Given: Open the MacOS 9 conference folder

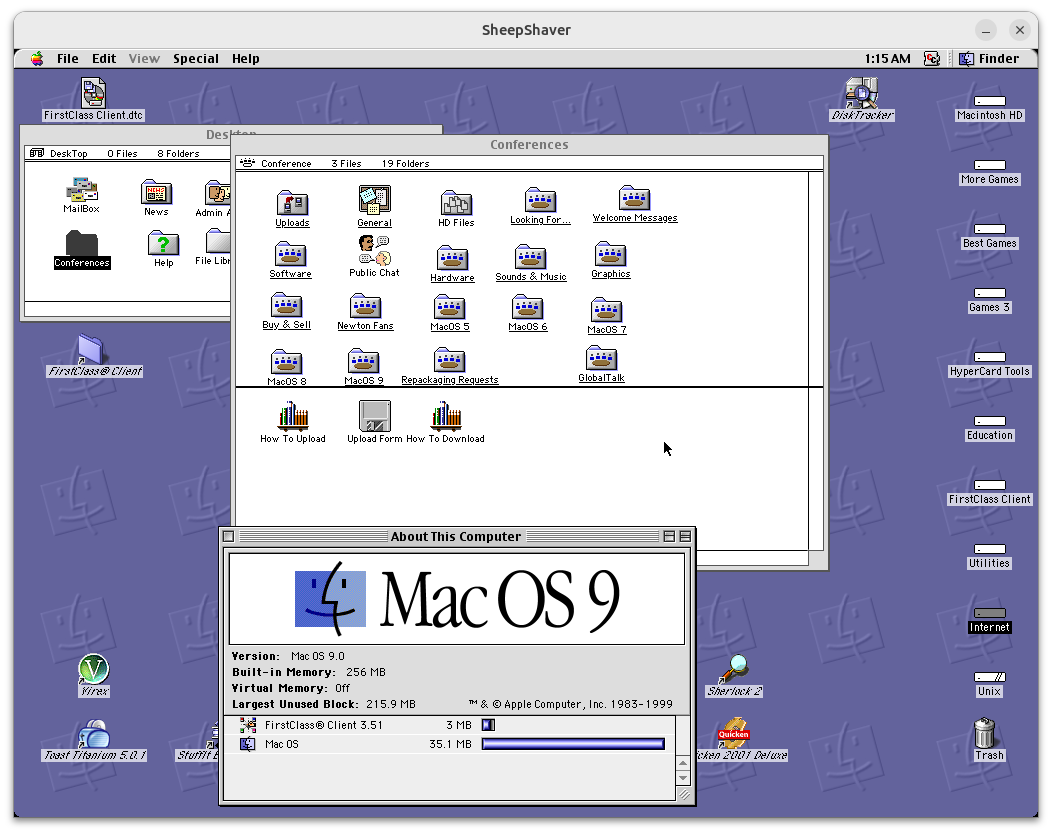Looking at the screenshot, I should point(364,361).
